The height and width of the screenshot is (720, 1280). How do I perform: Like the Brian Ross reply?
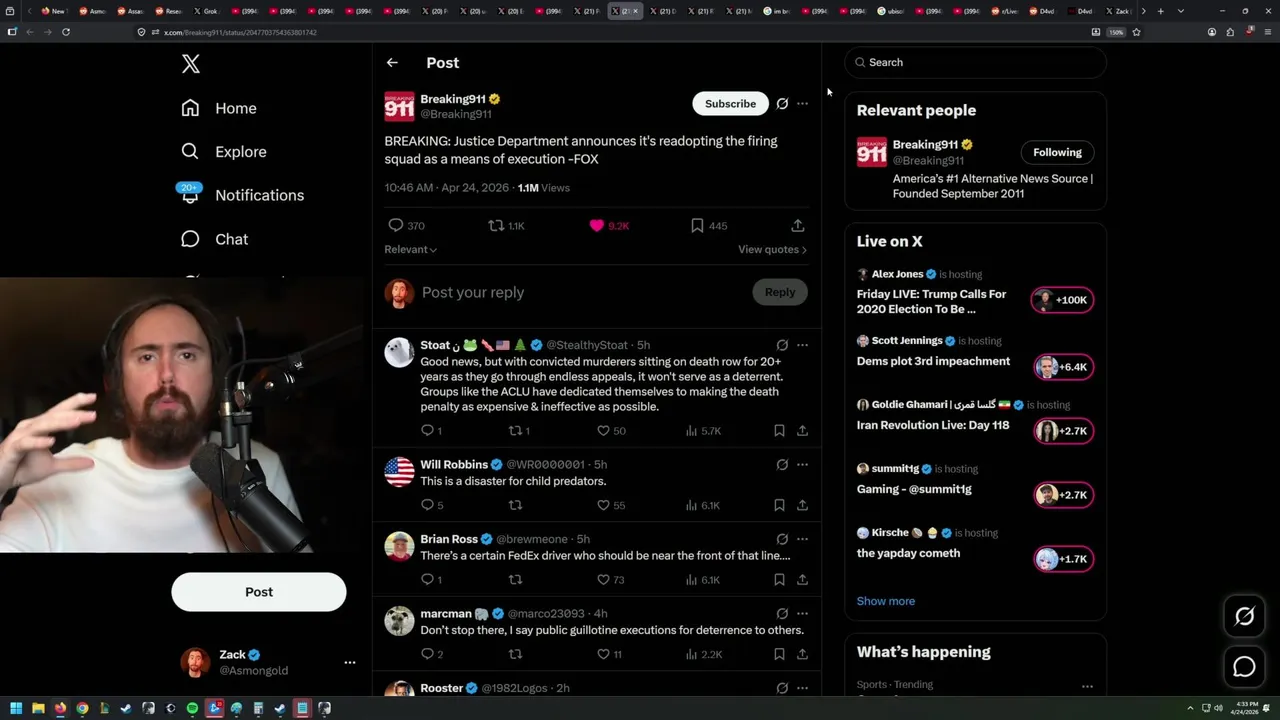603,580
